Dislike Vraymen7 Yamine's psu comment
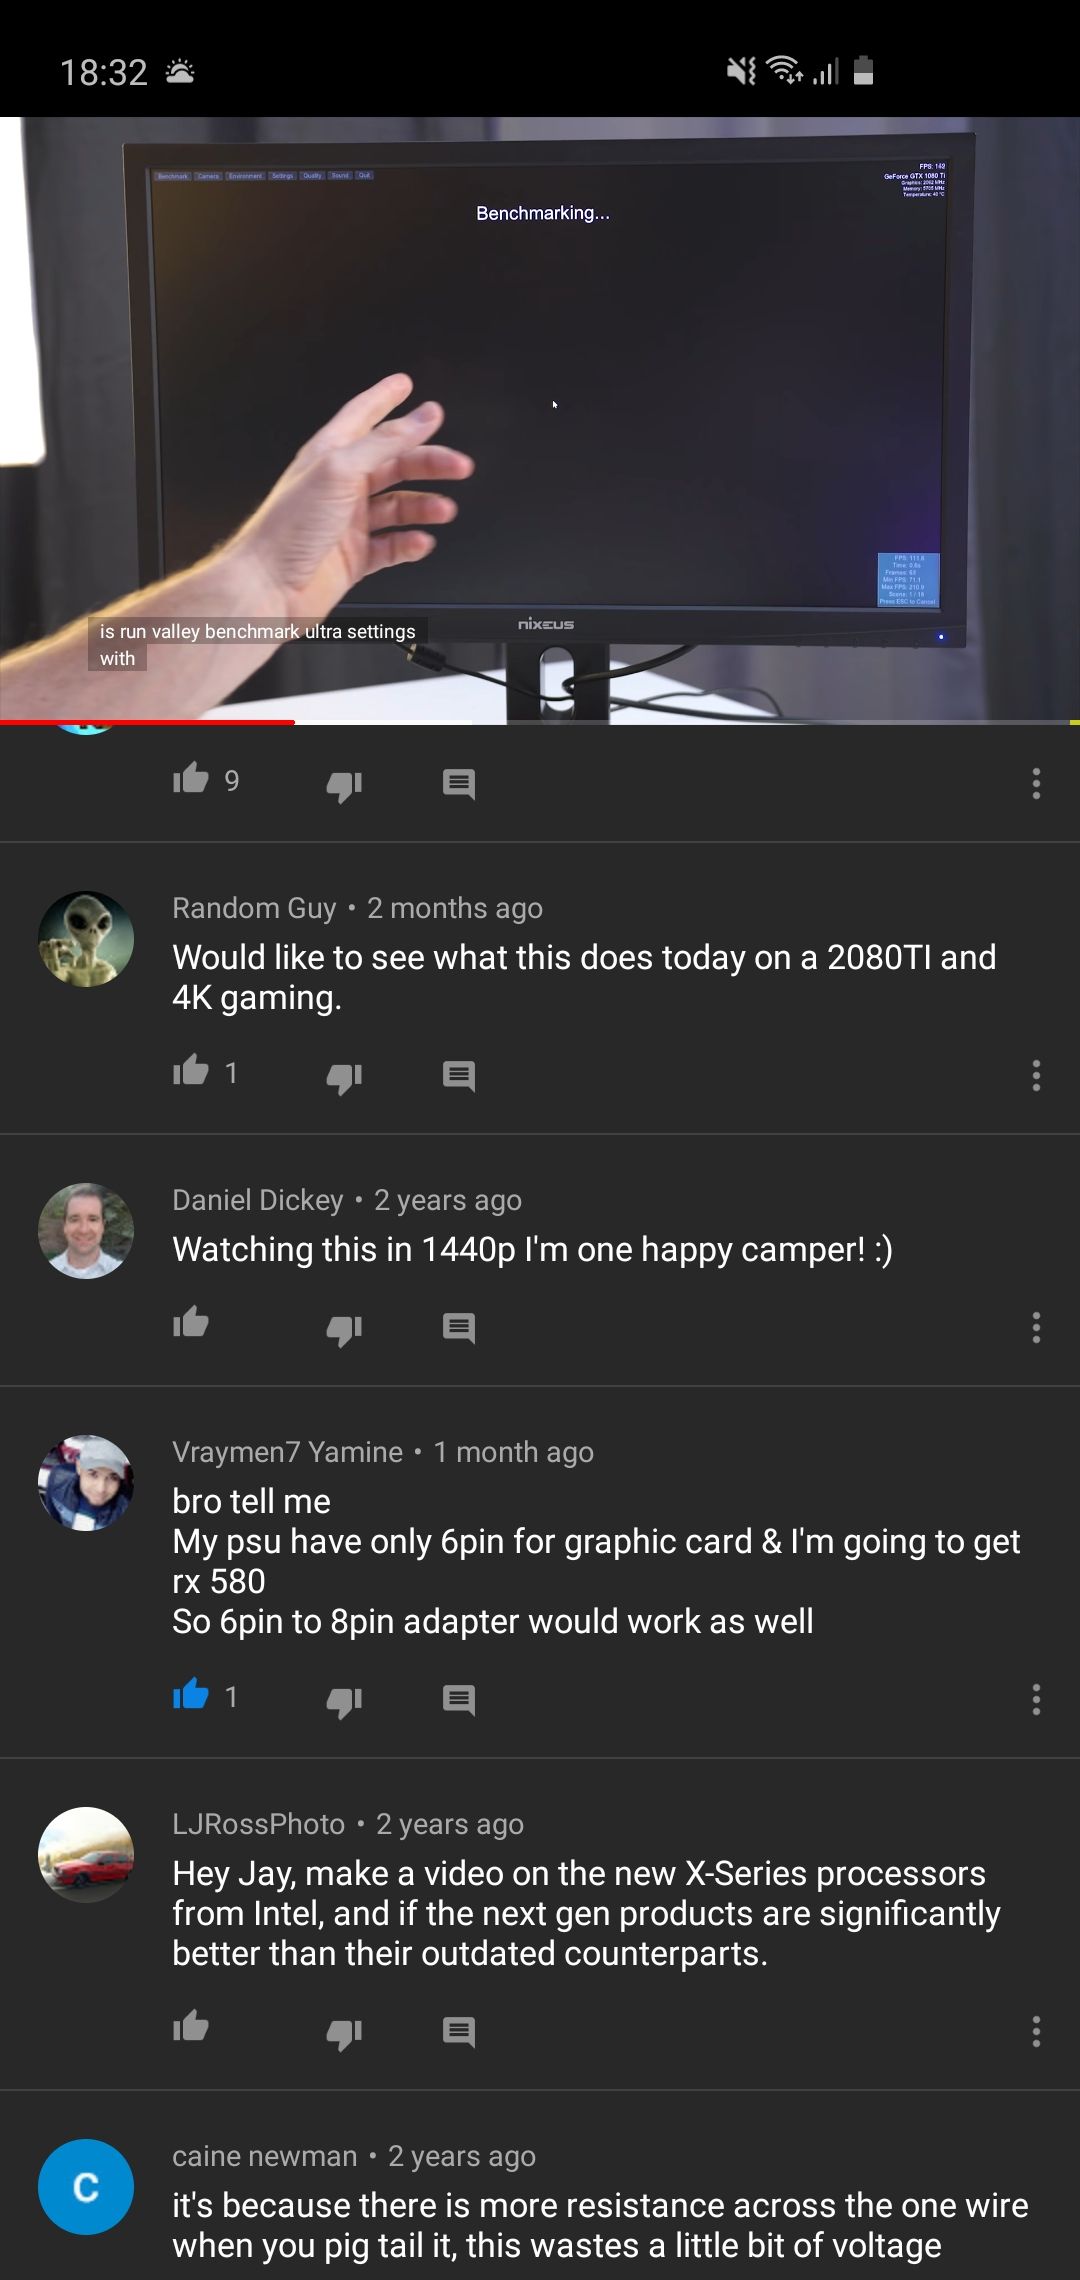Image resolution: width=1080 pixels, height=2280 pixels. pyautogui.click(x=344, y=1701)
